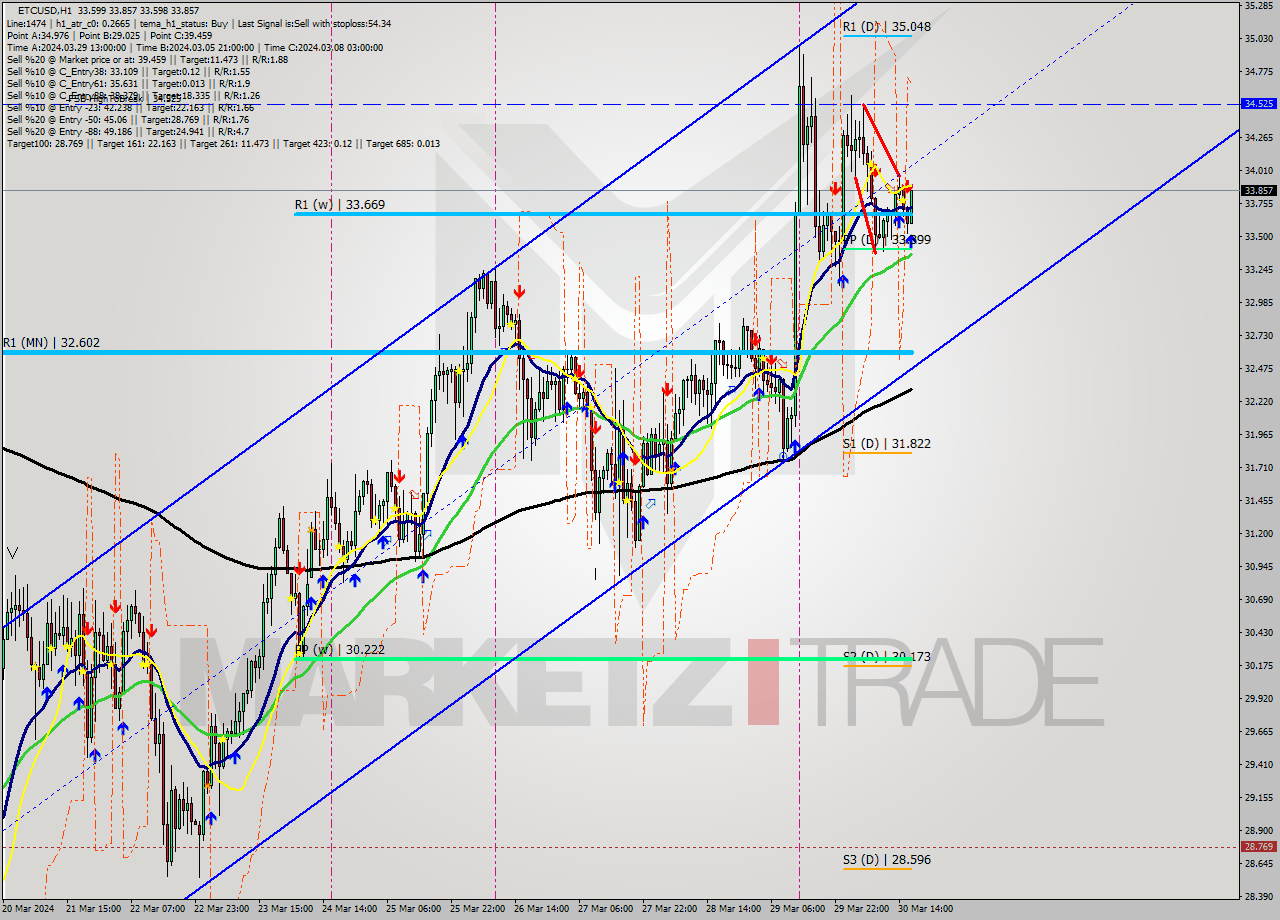Click 30.430 on the price axis
The height and width of the screenshot is (920, 1280).
[x=1258, y=633]
